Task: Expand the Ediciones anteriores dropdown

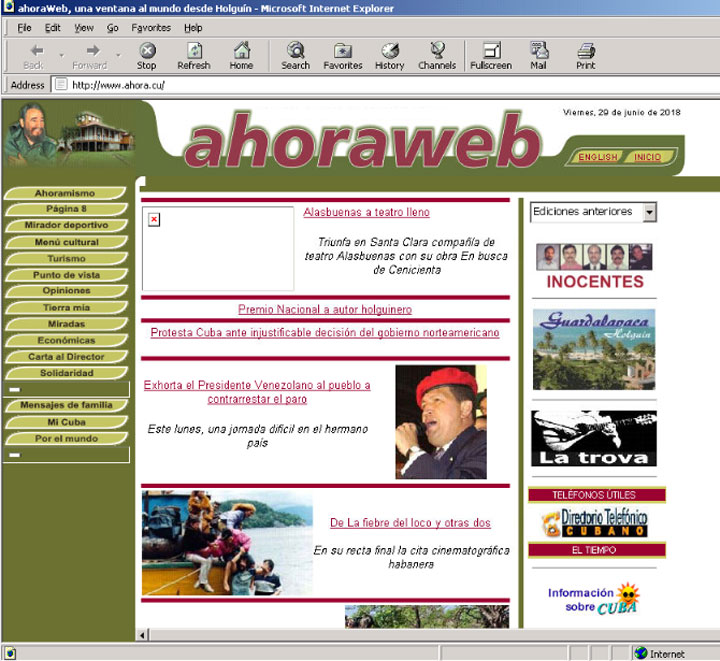Action: (x=649, y=212)
